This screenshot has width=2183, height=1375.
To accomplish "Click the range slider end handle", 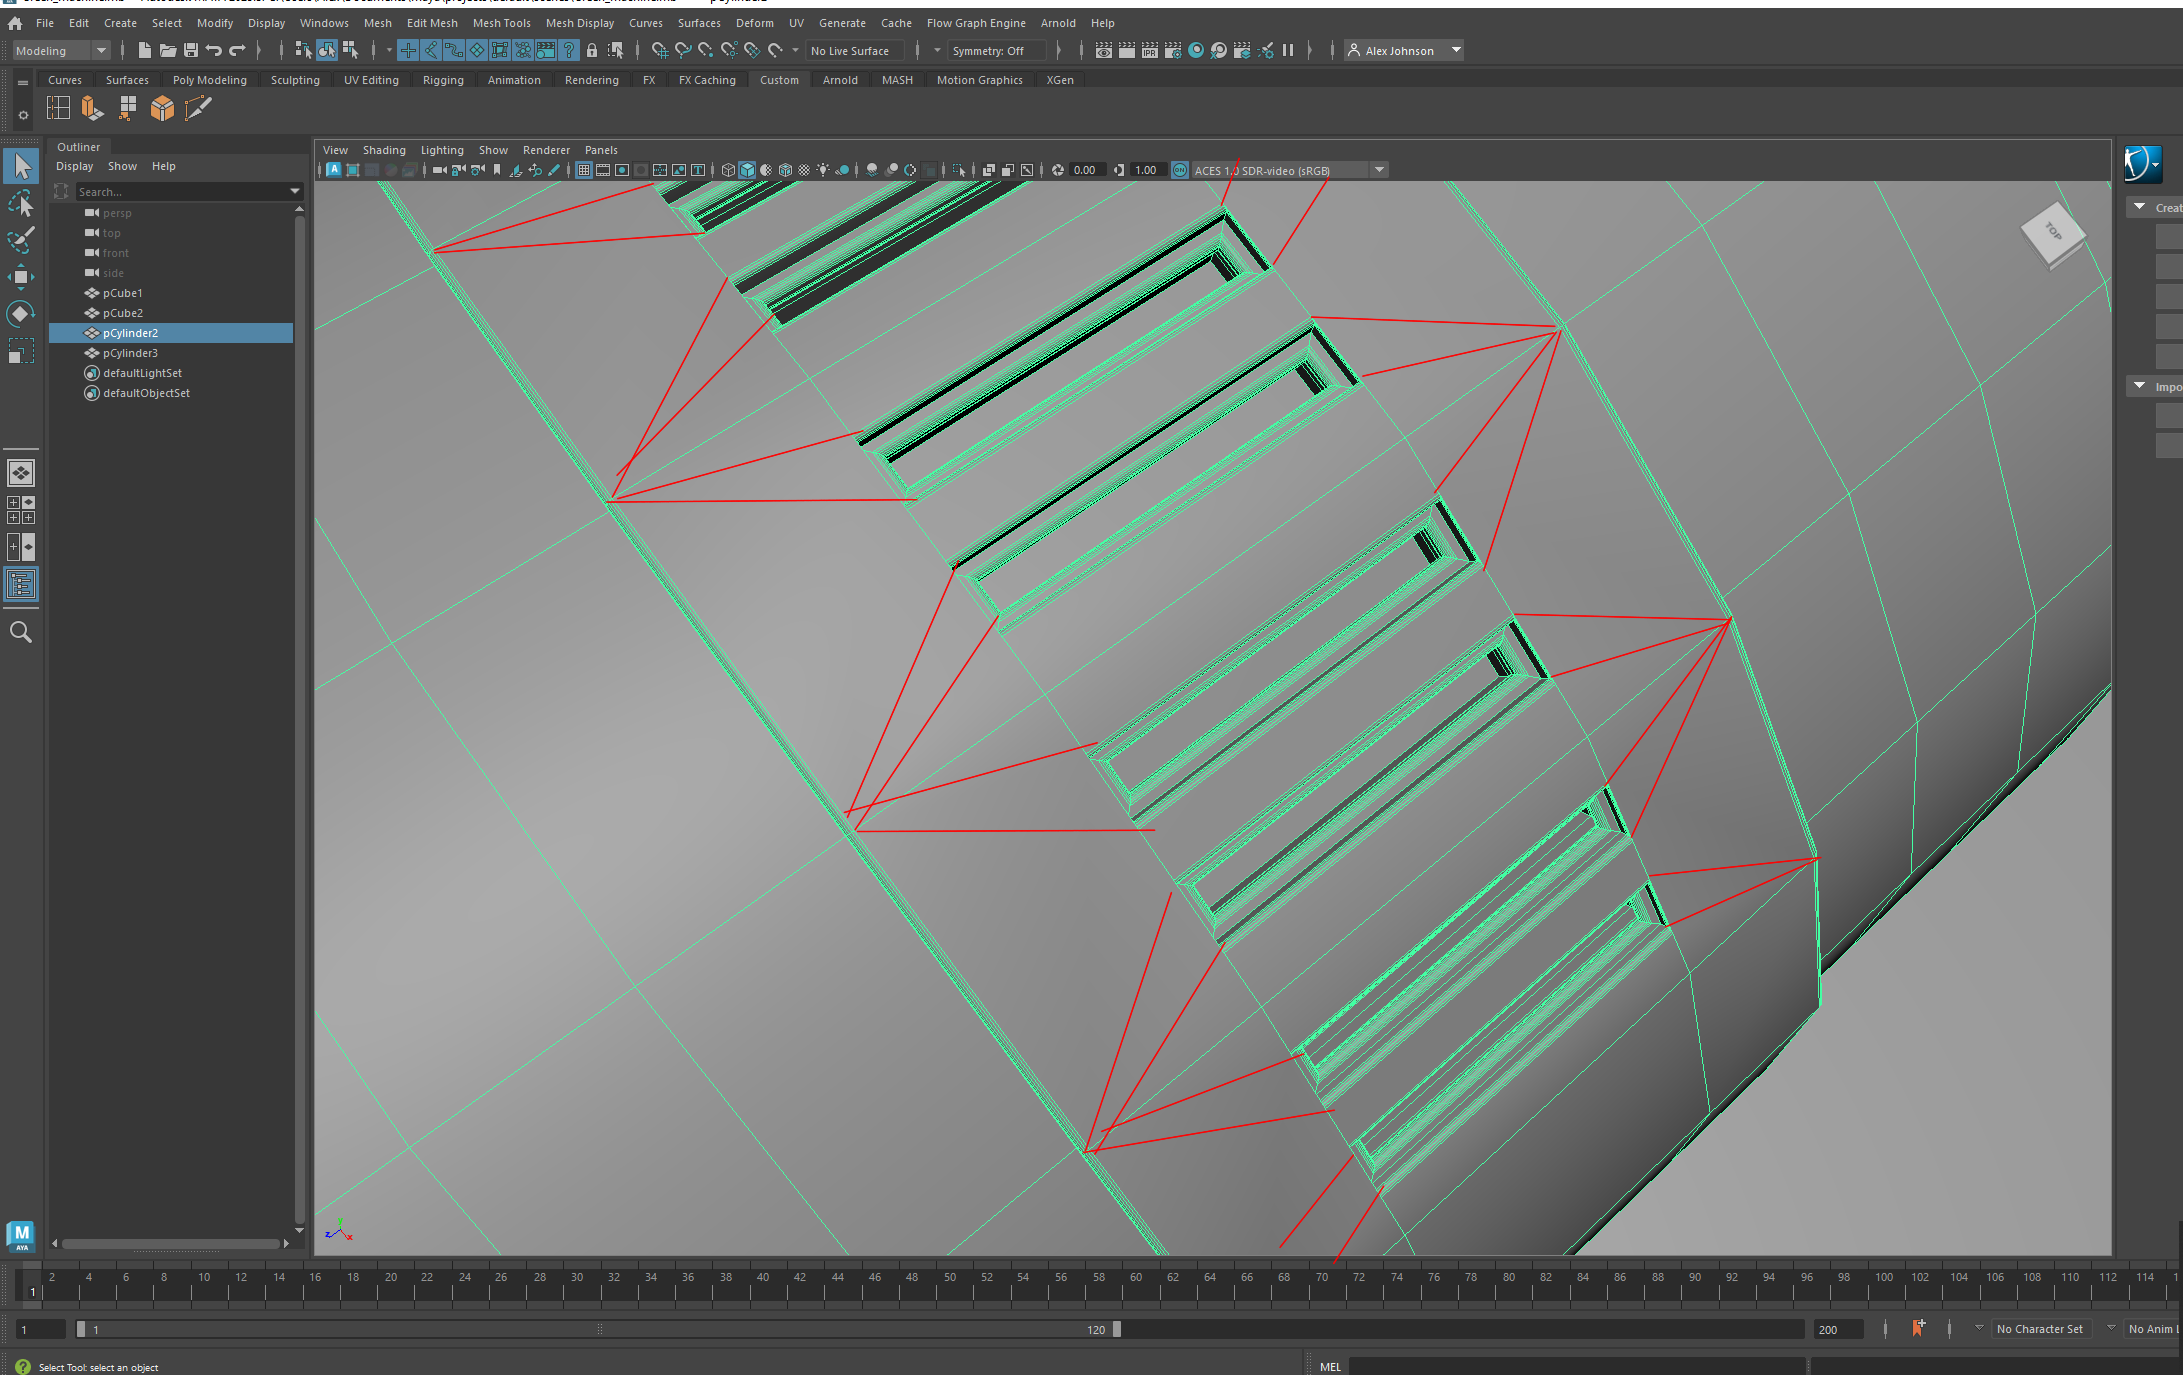I will (x=1117, y=1329).
